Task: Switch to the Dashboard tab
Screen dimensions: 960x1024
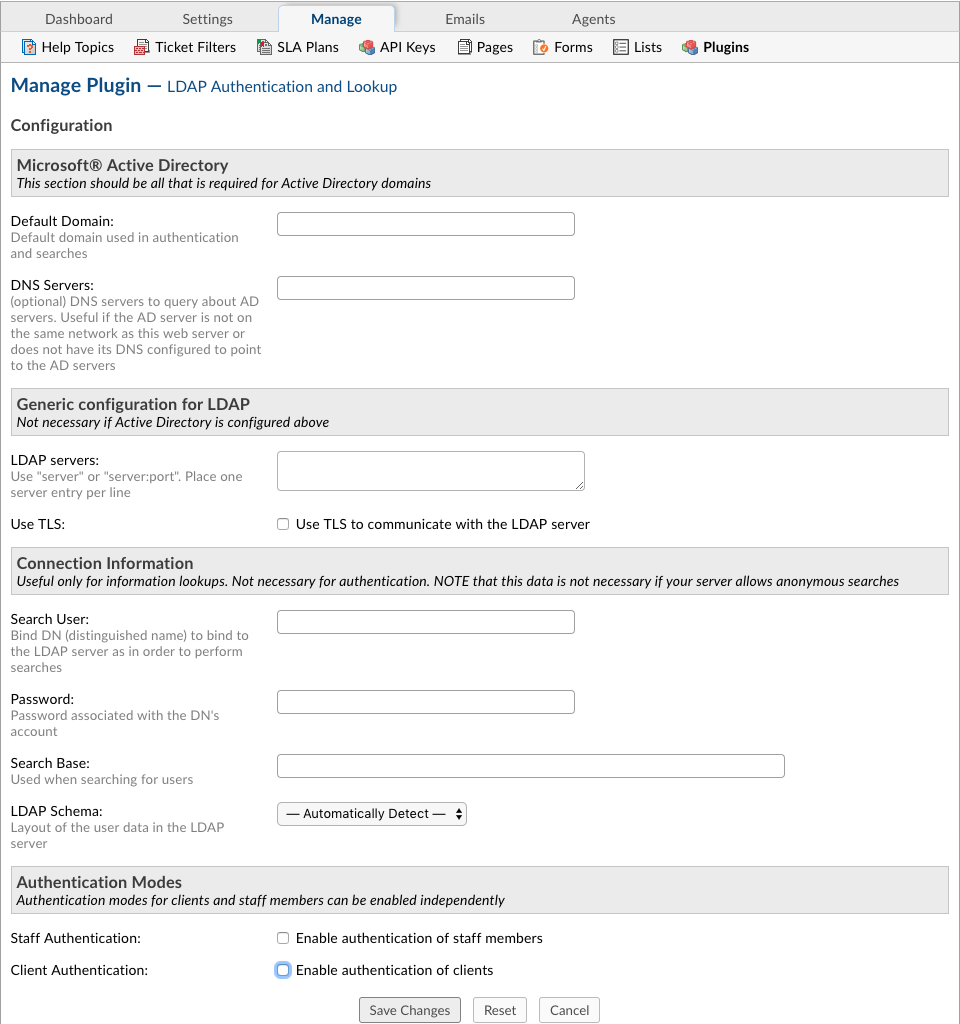Action: (x=79, y=19)
